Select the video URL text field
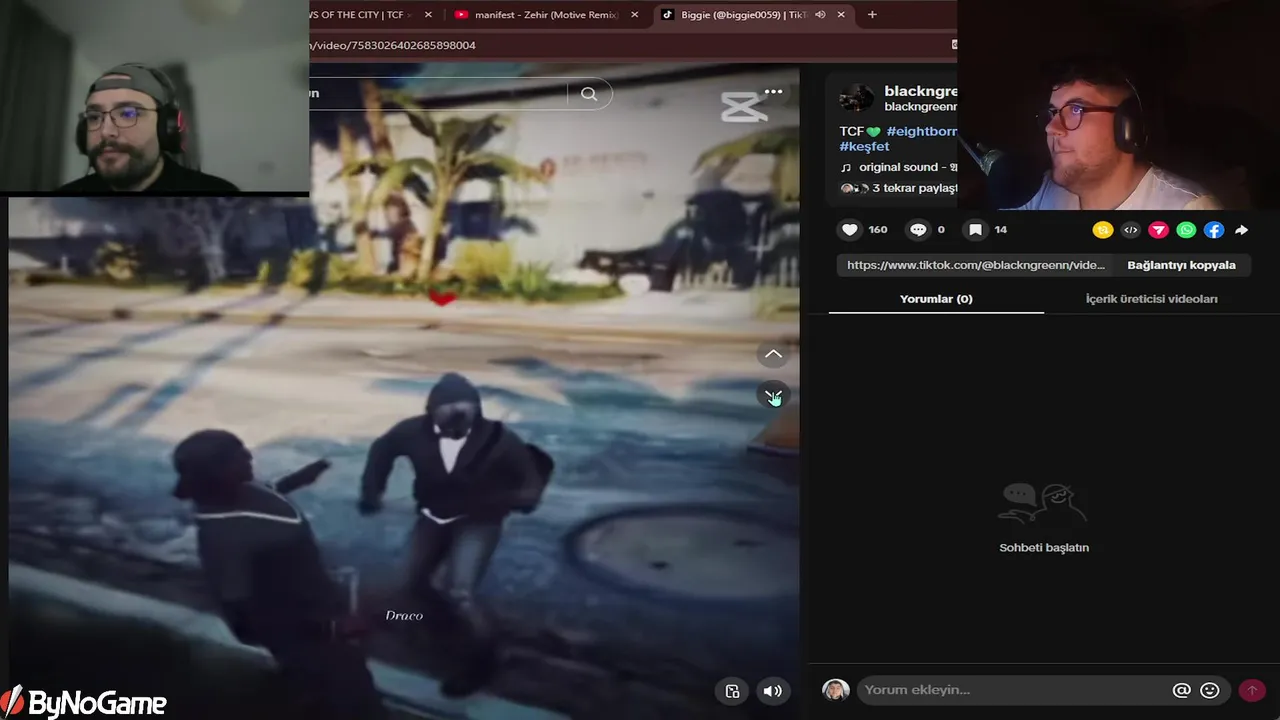This screenshot has width=1280, height=720. [975, 265]
